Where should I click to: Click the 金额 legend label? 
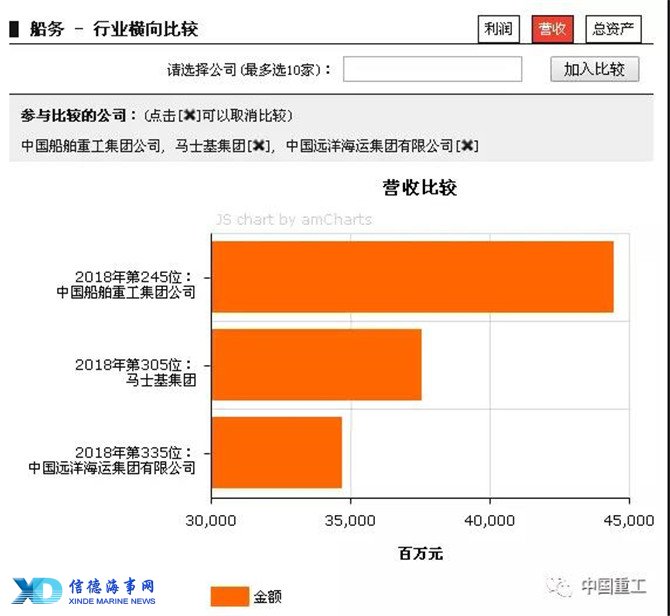pyautogui.click(x=267, y=596)
